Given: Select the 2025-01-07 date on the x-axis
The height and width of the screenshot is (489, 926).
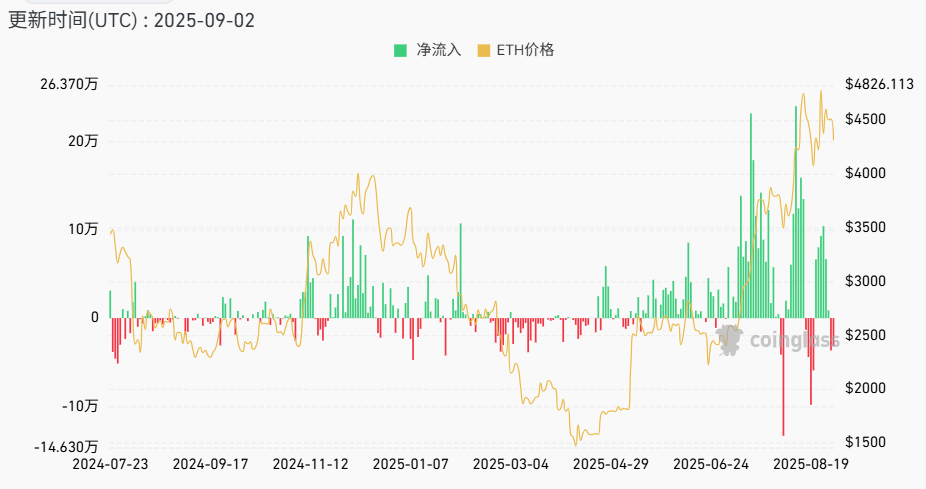Looking at the screenshot, I should point(410,464).
